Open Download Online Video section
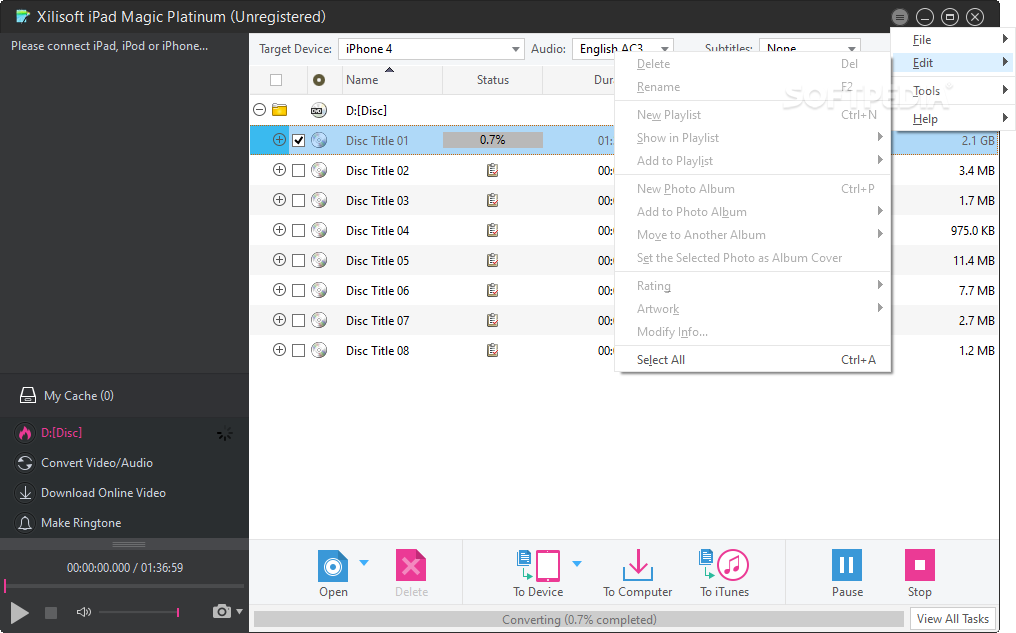 tap(103, 492)
